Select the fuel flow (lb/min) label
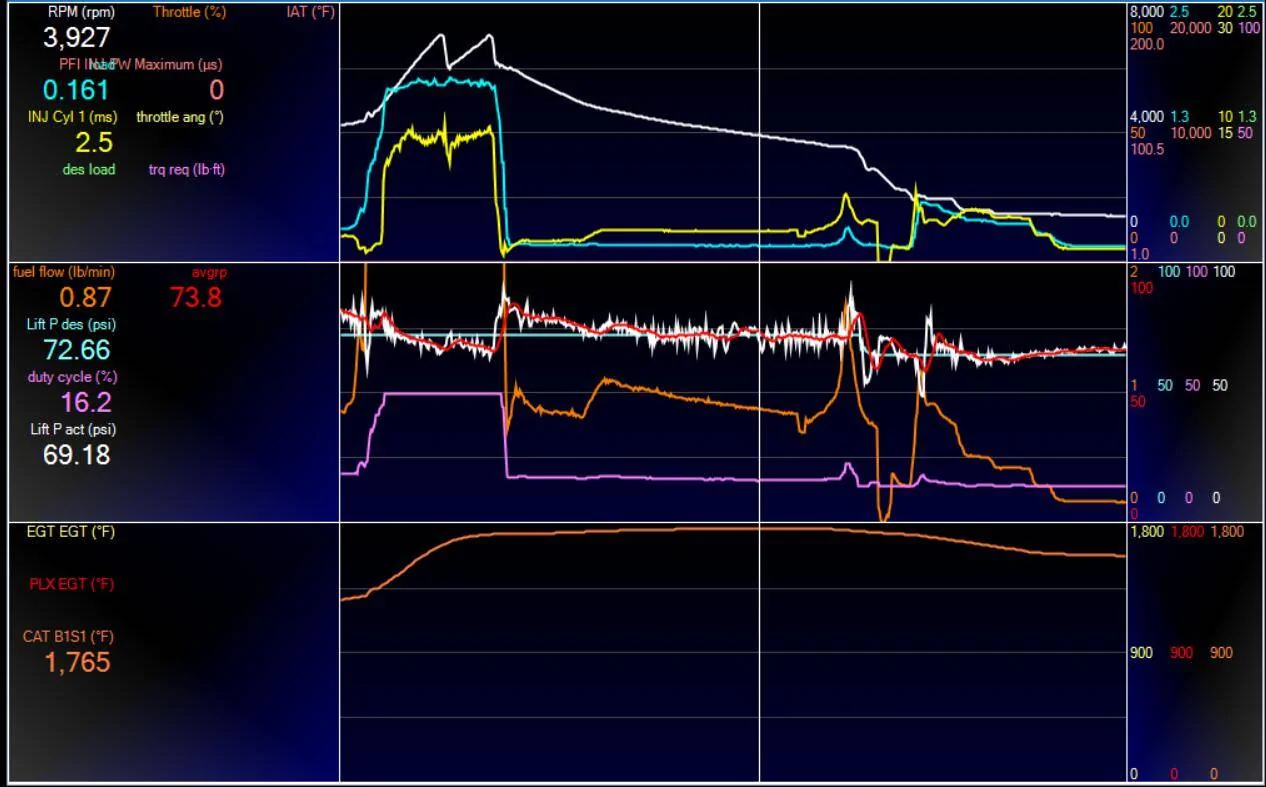The image size is (1266, 787). (x=63, y=272)
